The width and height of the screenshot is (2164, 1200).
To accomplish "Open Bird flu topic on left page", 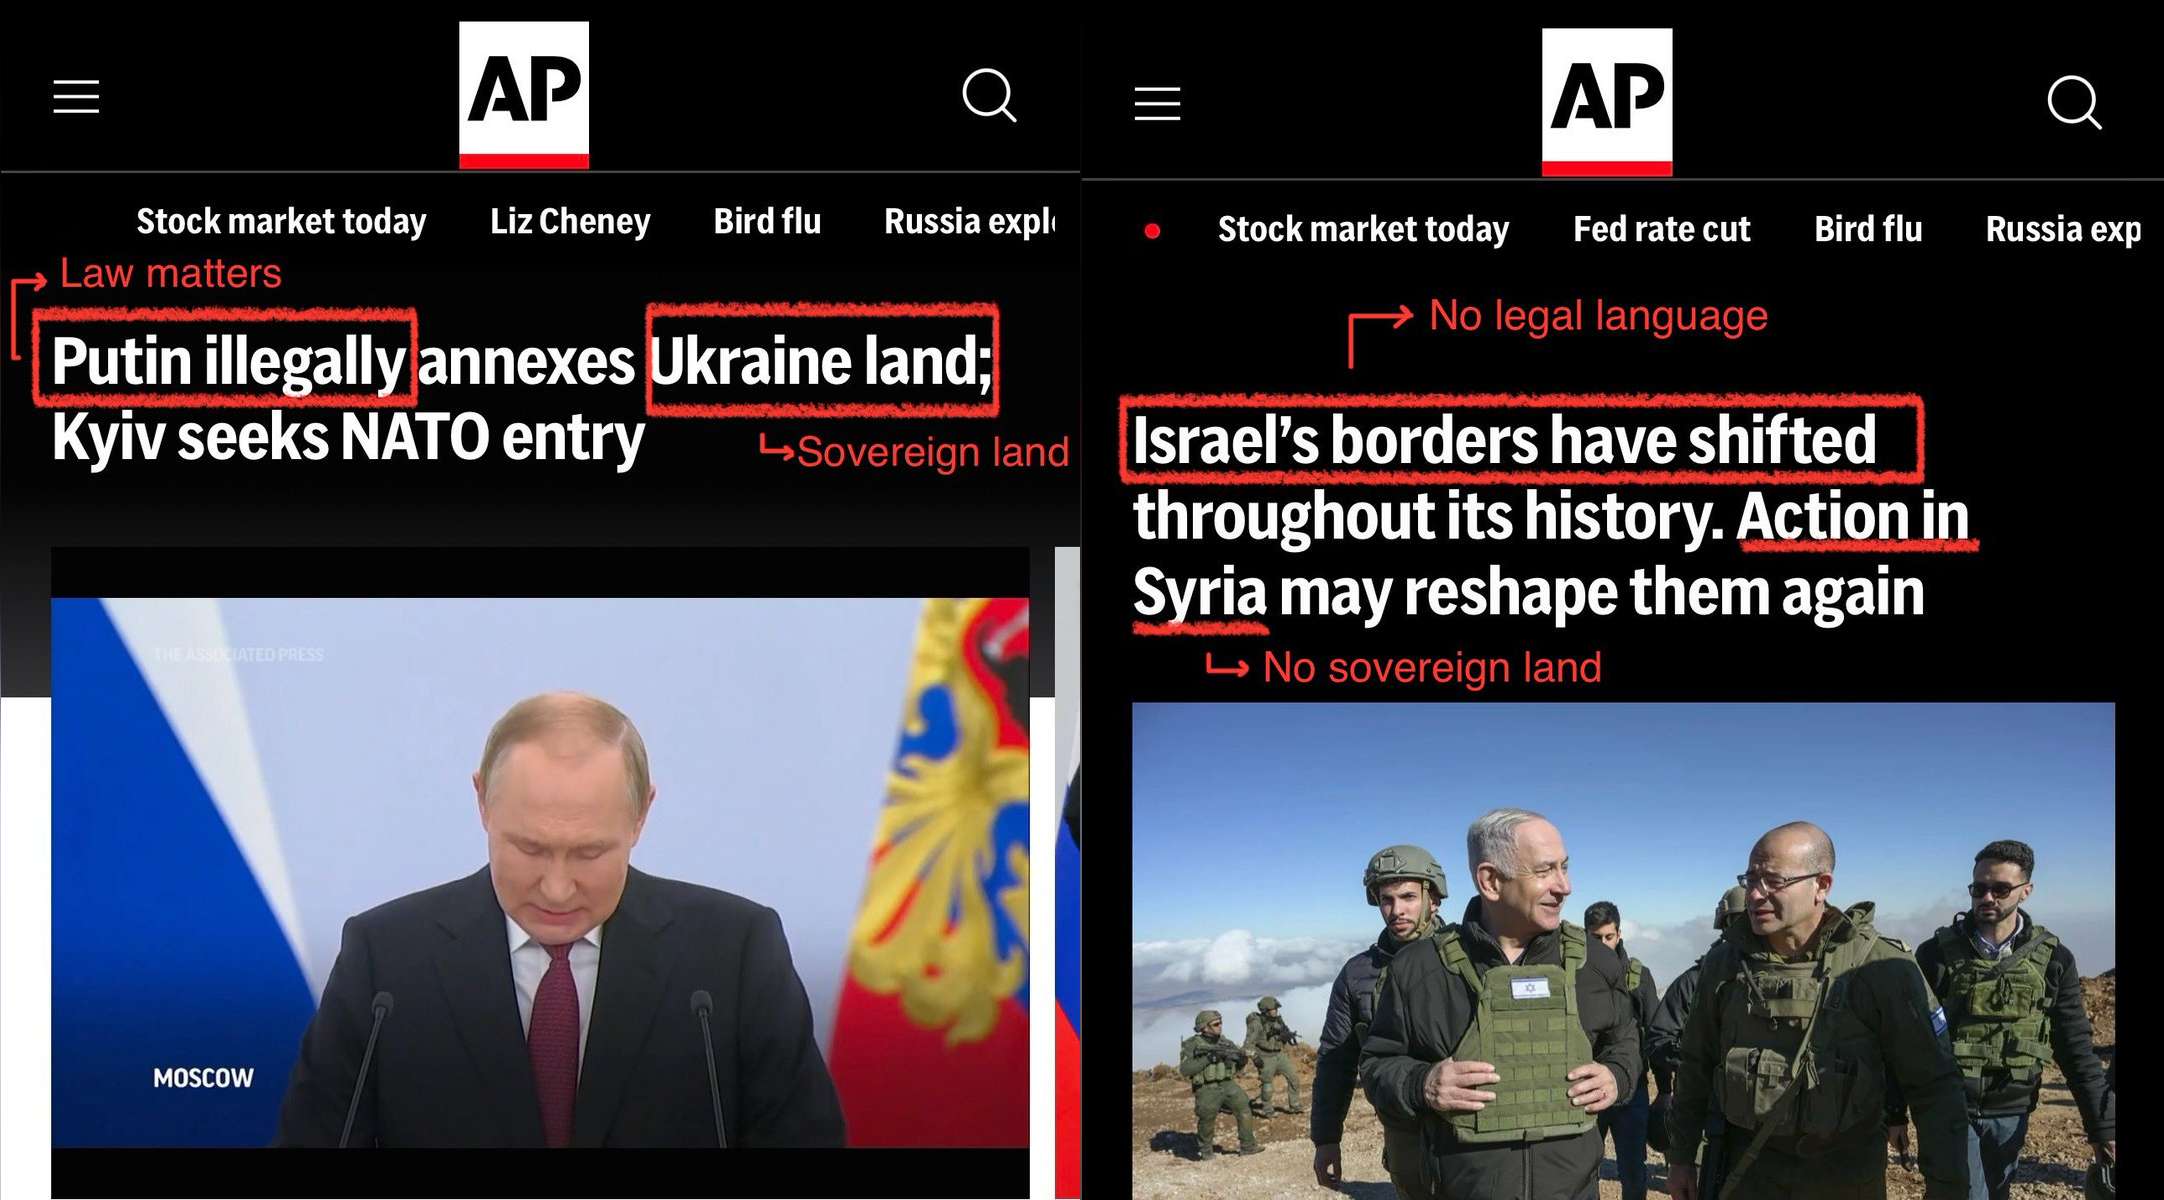I will tap(767, 221).
